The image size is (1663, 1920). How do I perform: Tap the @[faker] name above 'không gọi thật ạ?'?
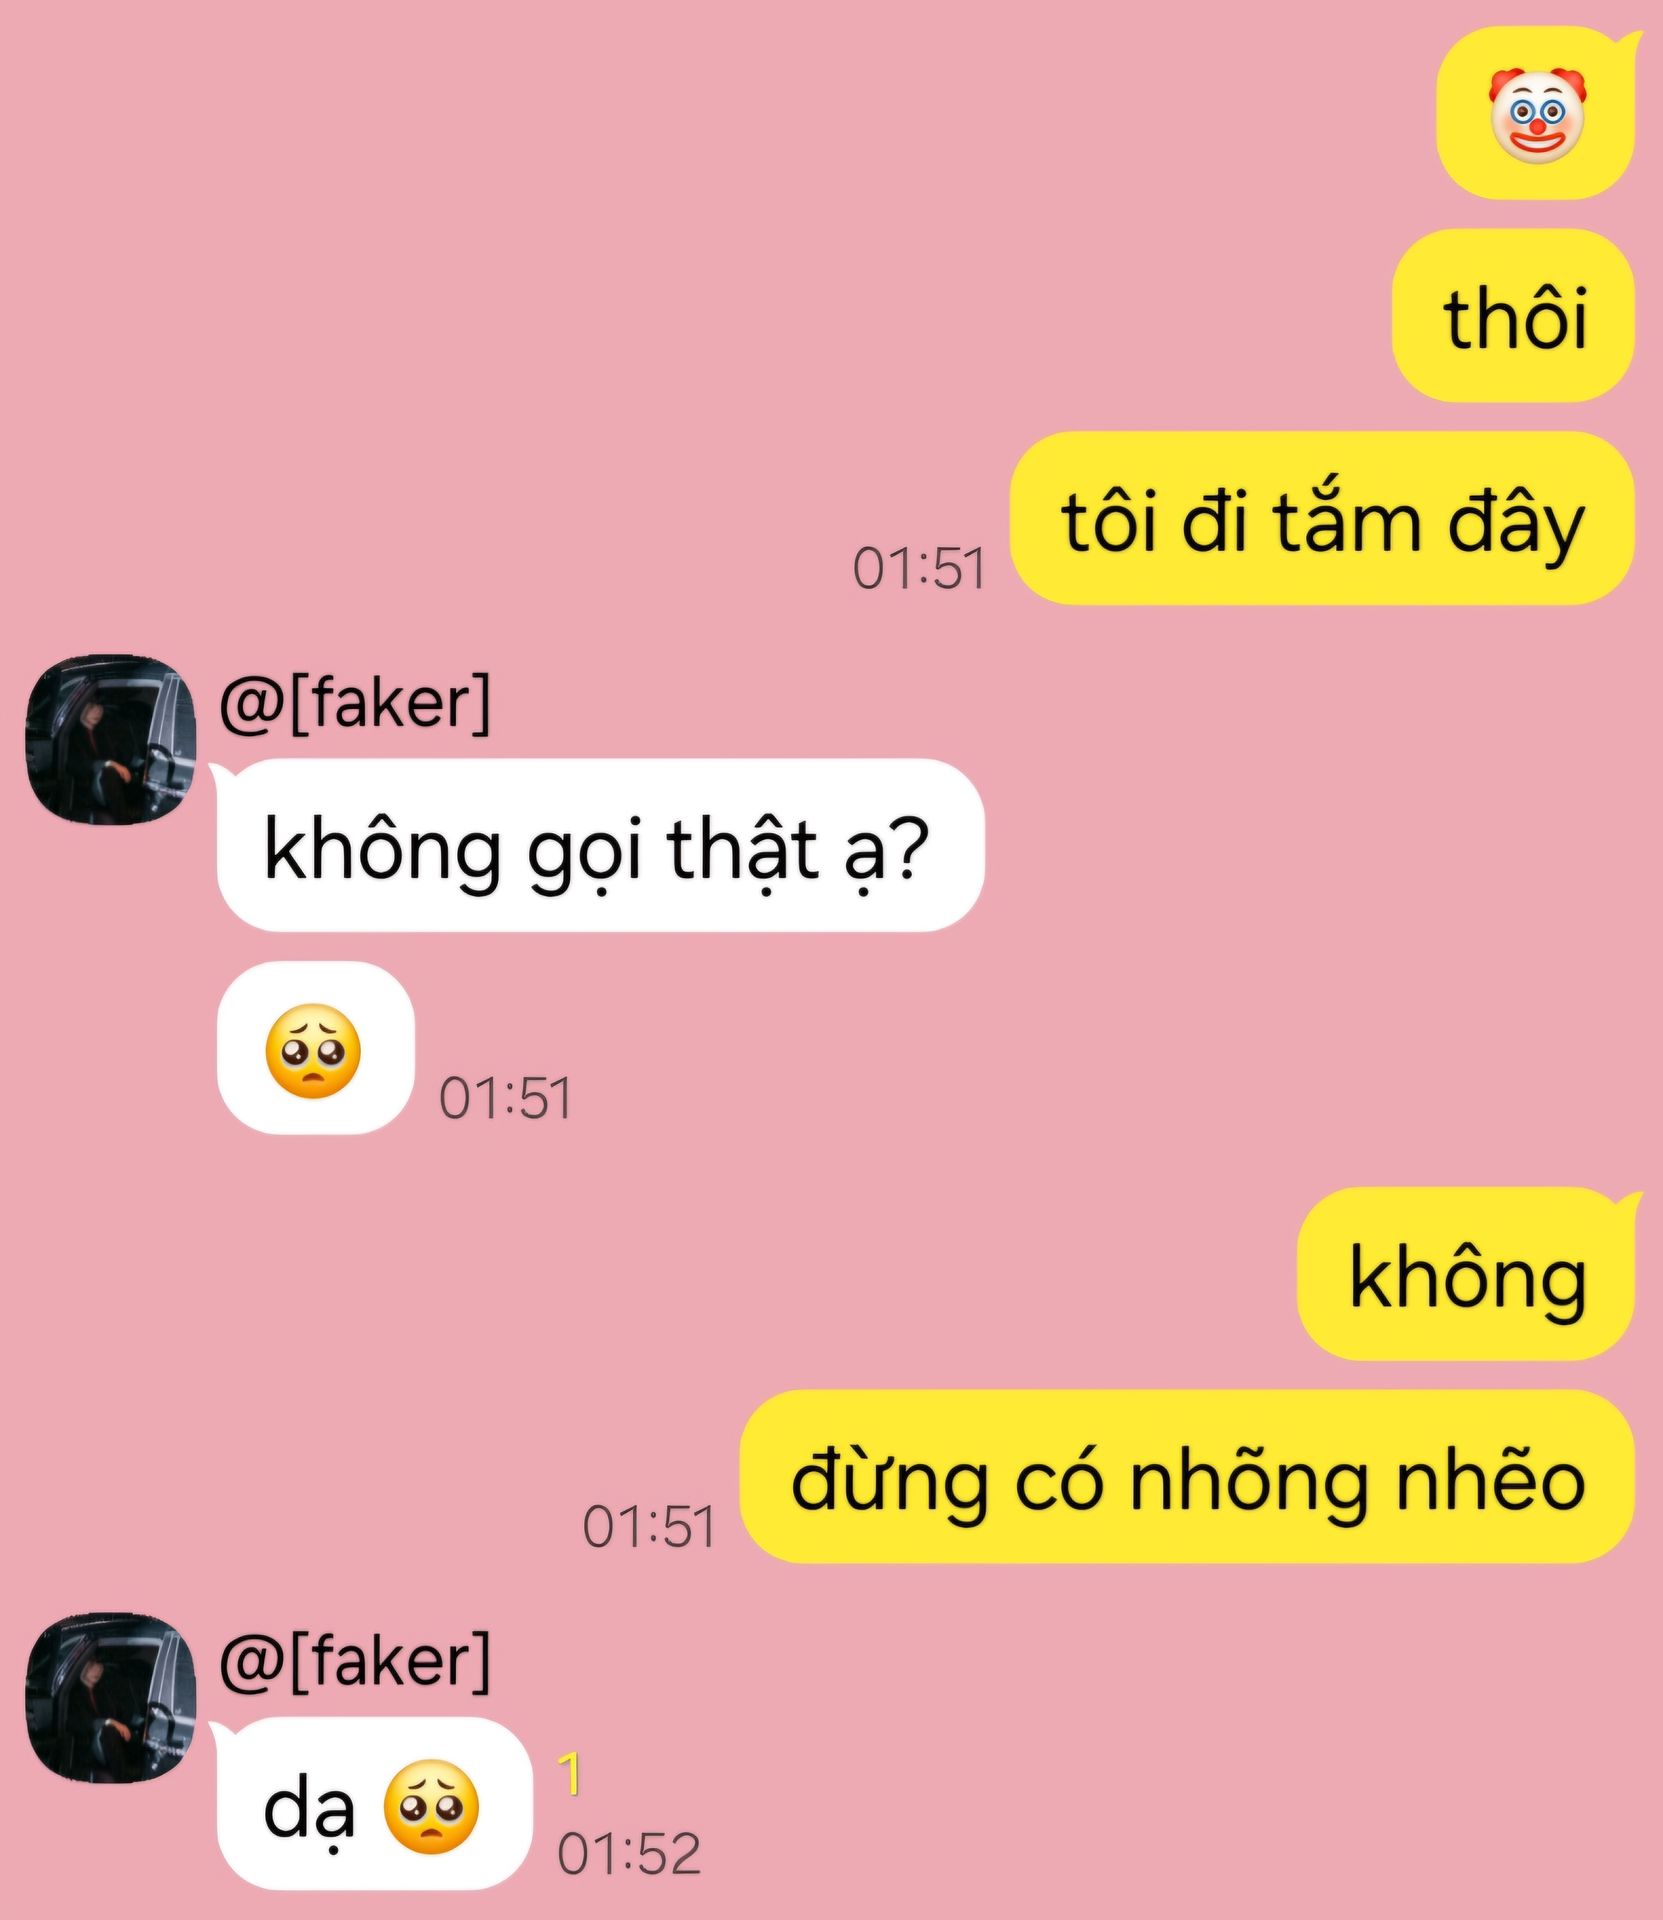(x=355, y=703)
